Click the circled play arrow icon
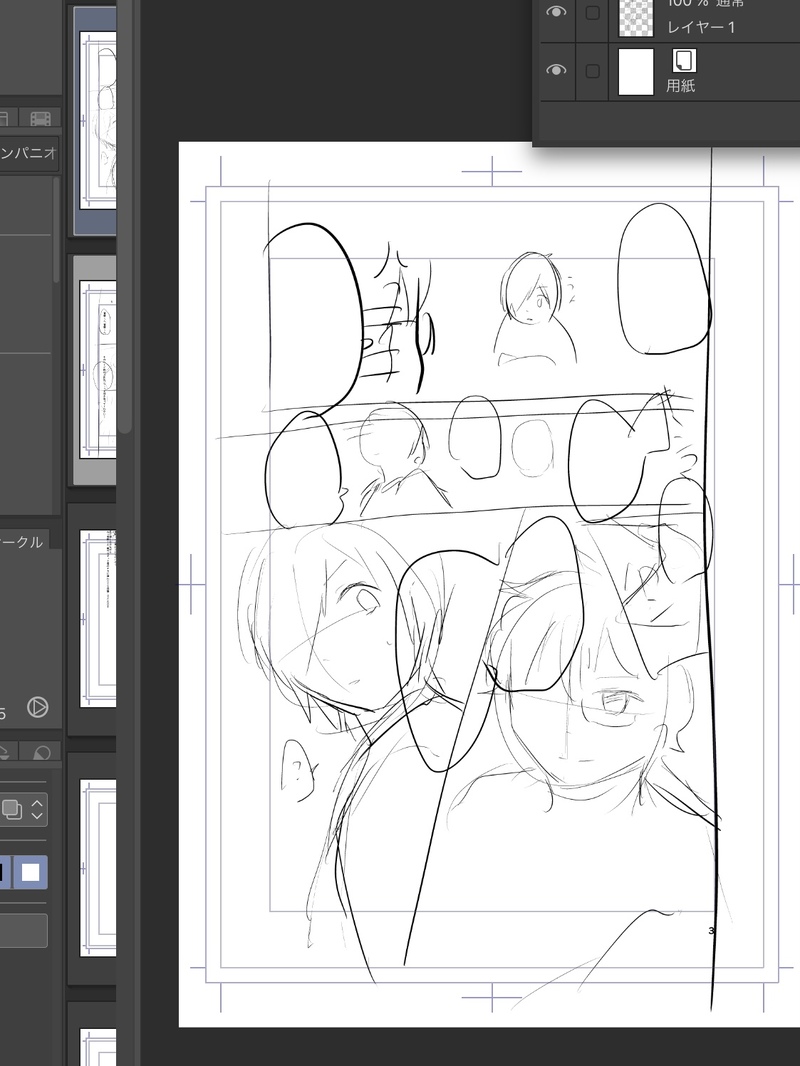The width and height of the screenshot is (800, 1066). click(x=37, y=707)
